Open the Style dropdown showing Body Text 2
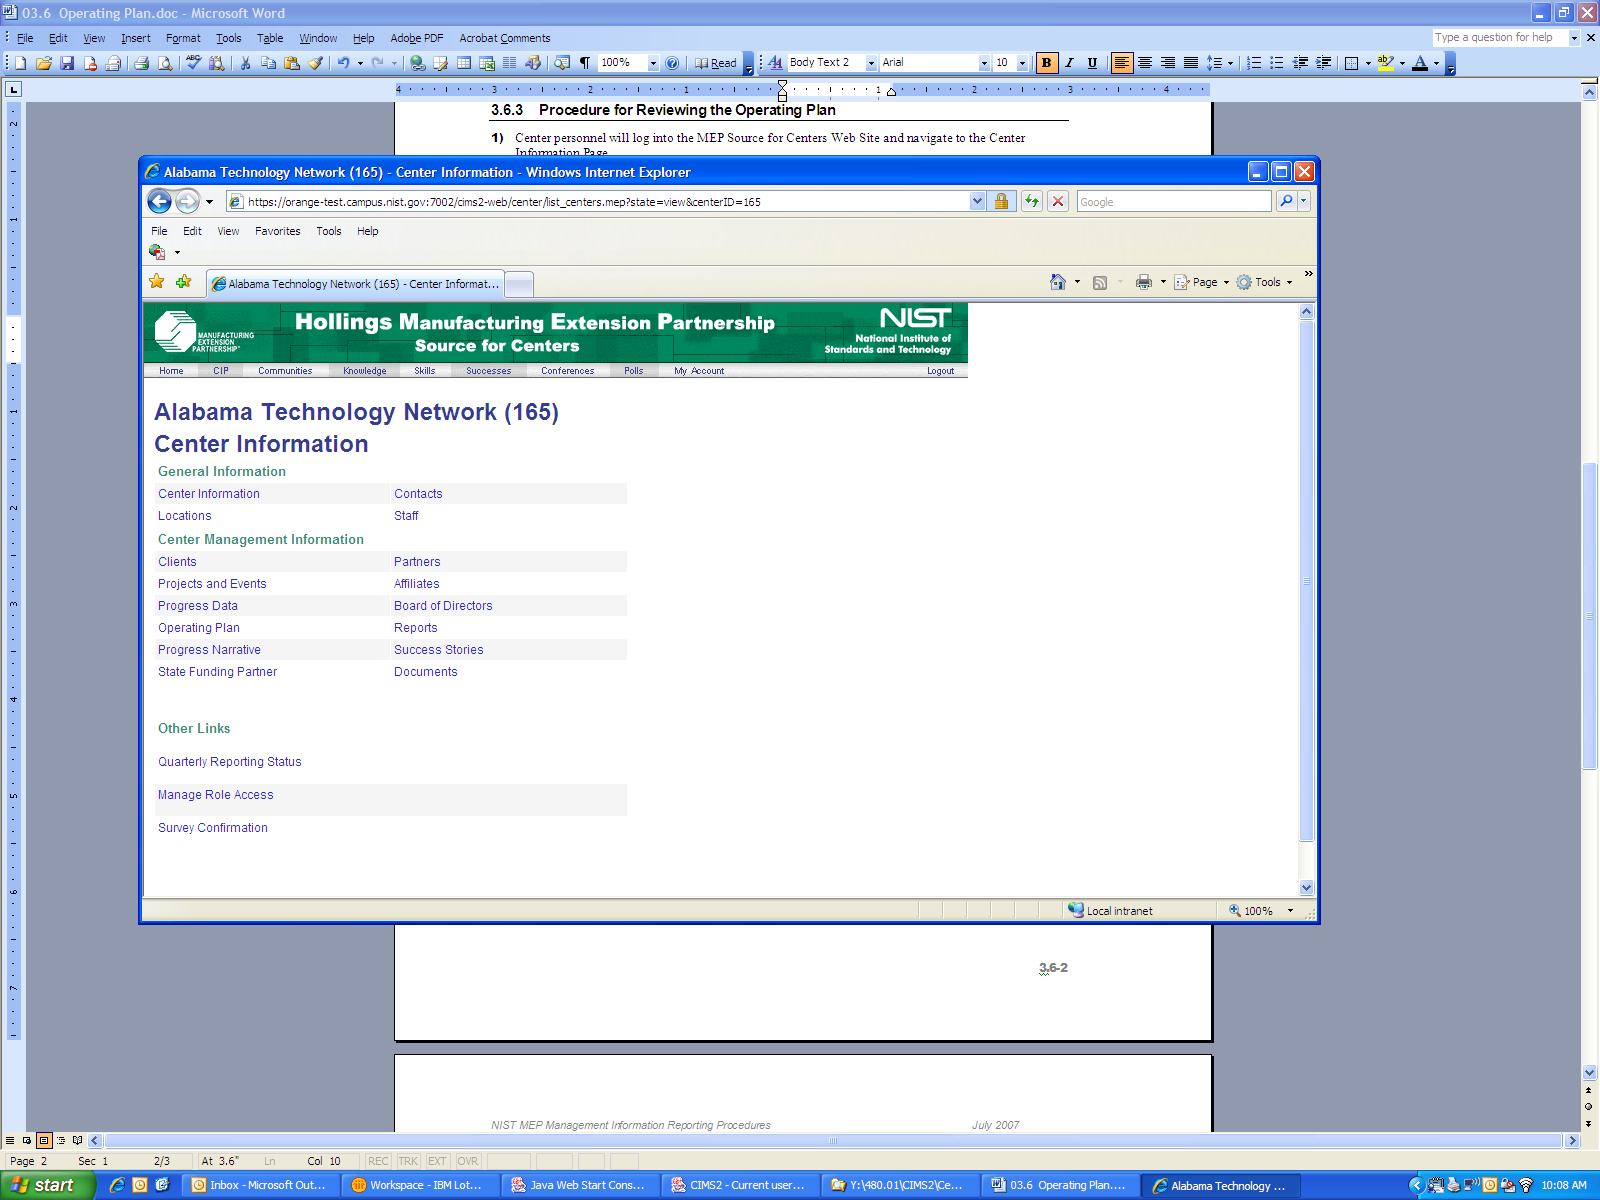The image size is (1600, 1200). 871,63
